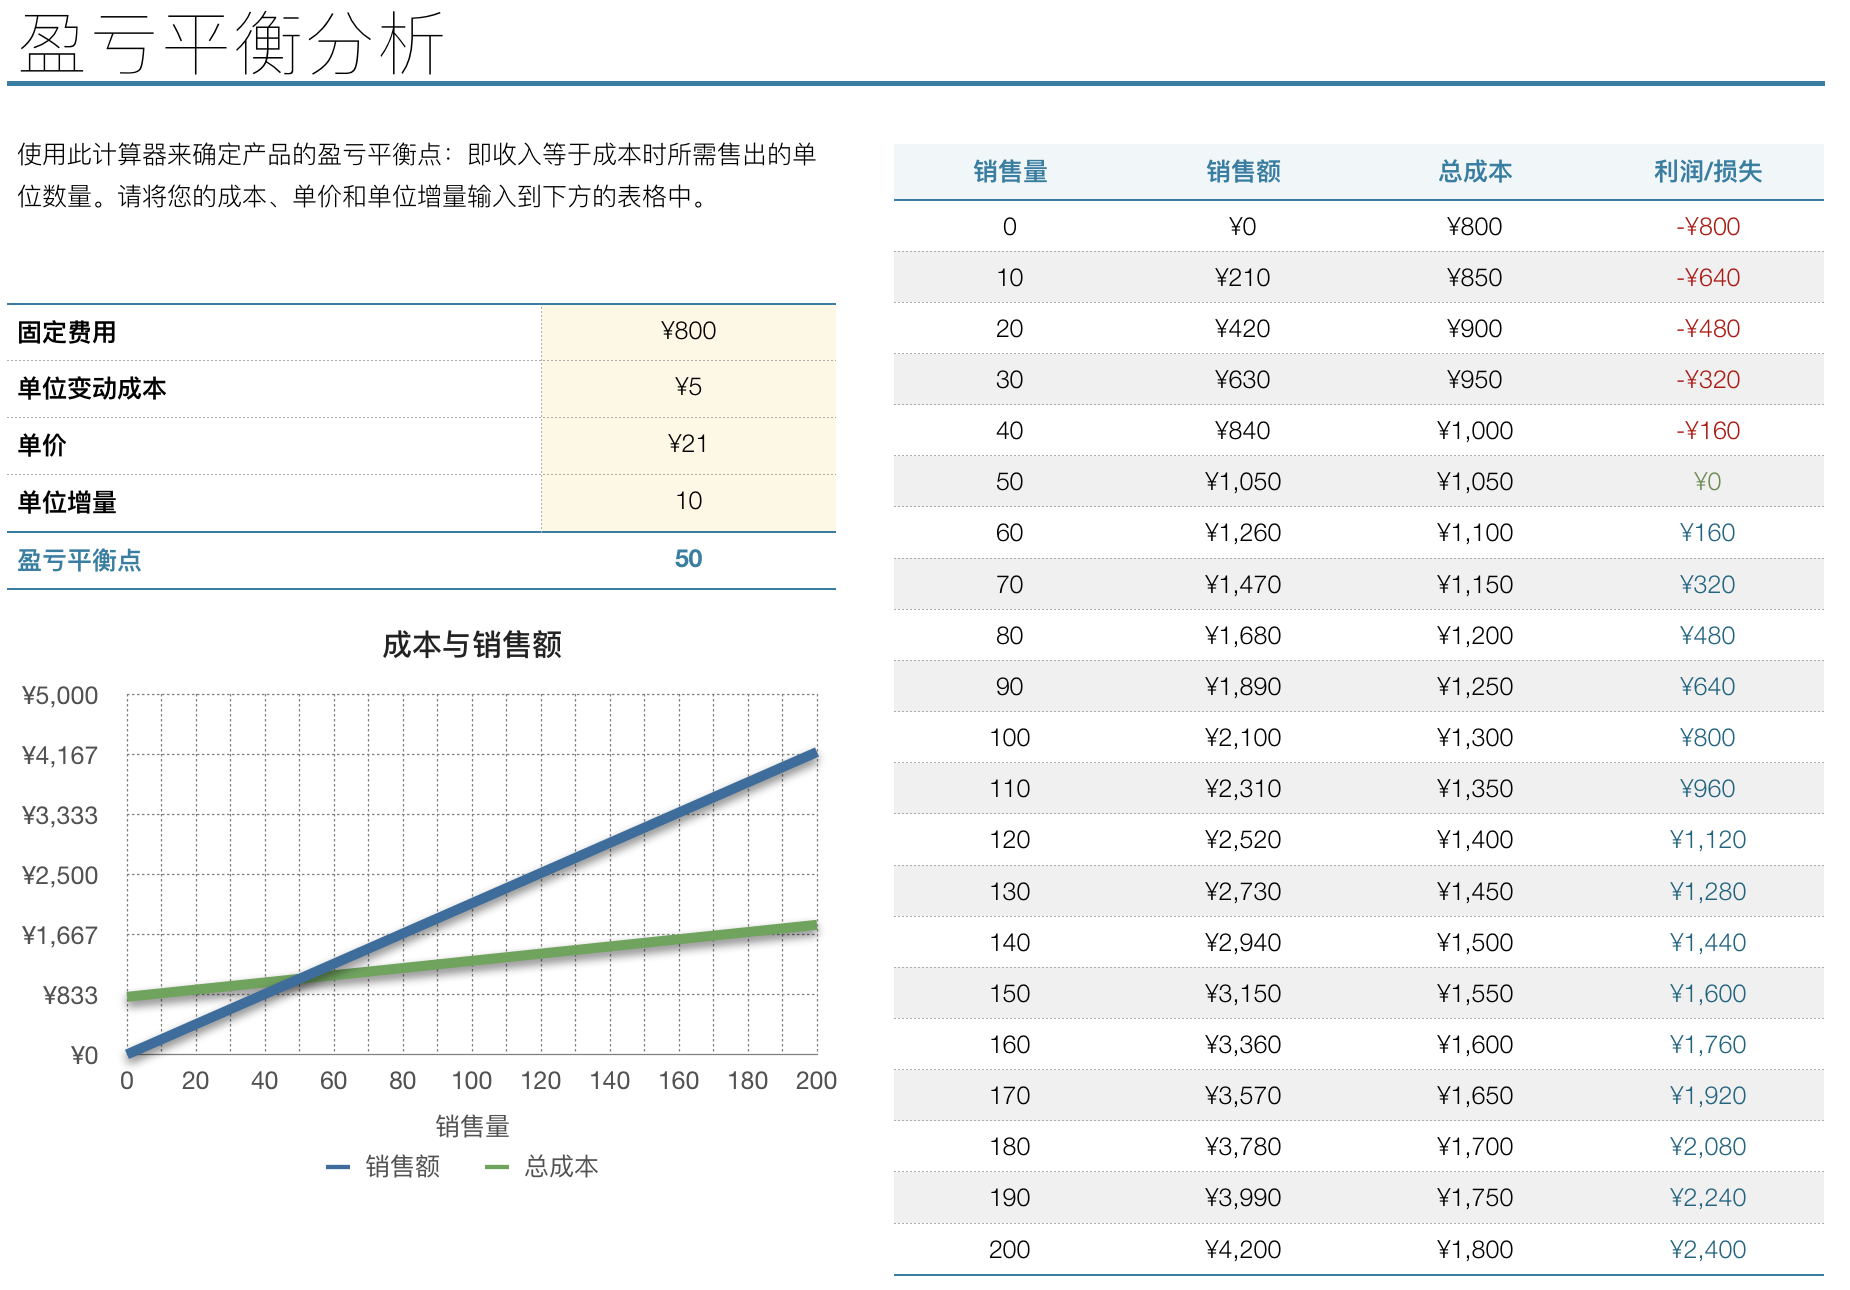Click the chart title 成本与销售额
This screenshot has width=1850, height=1290.
click(472, 645)
